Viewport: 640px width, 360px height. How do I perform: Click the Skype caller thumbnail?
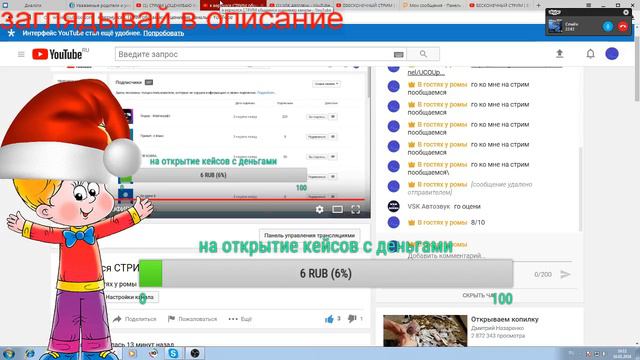pyautogui.click(x=555, y=26)
